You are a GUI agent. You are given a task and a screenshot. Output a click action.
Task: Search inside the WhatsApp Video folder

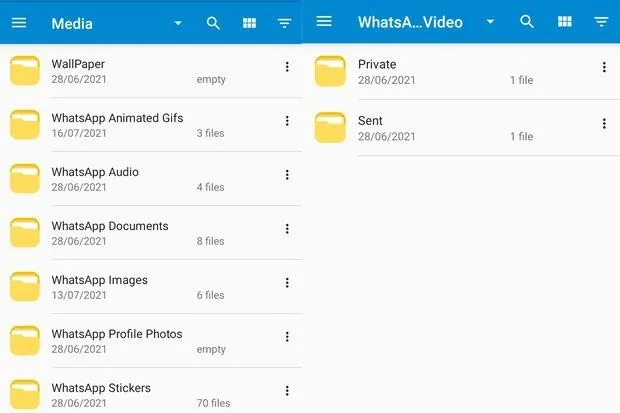click(x=527, y=22)
